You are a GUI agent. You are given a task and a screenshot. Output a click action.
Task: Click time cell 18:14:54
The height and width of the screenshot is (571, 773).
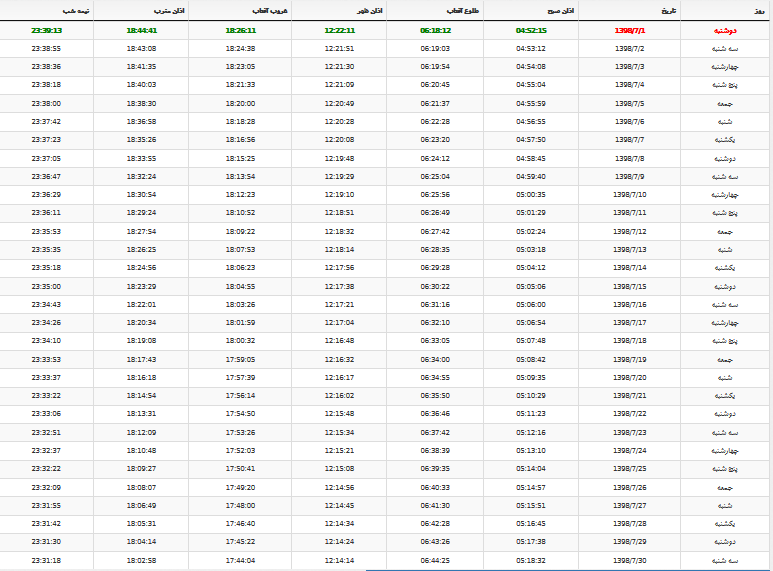click(x=141, y=395)
